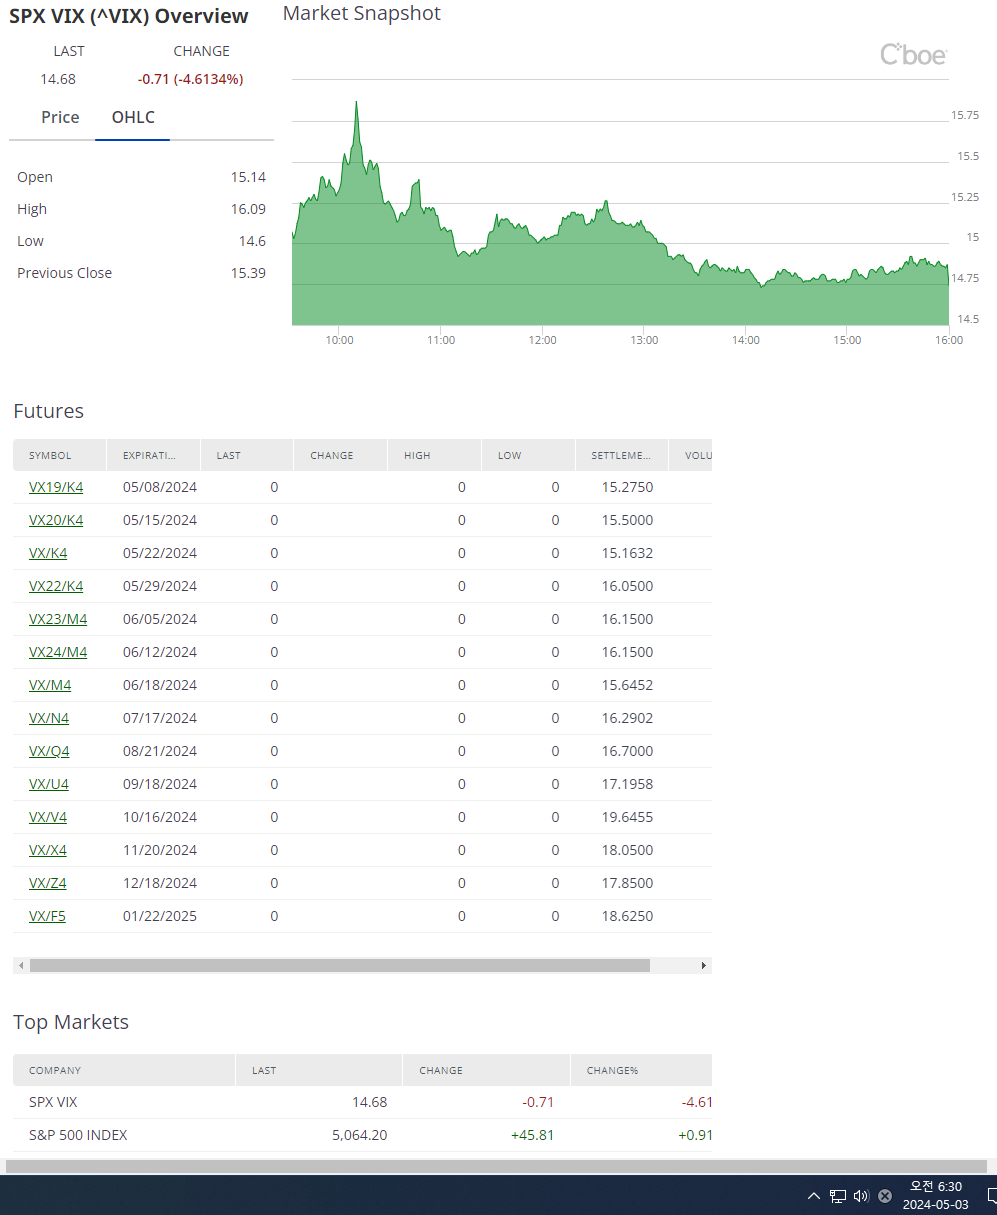997x1215 pixels.
Task: Open the VX20/K4 futures link
Action: tap(56, 520)
